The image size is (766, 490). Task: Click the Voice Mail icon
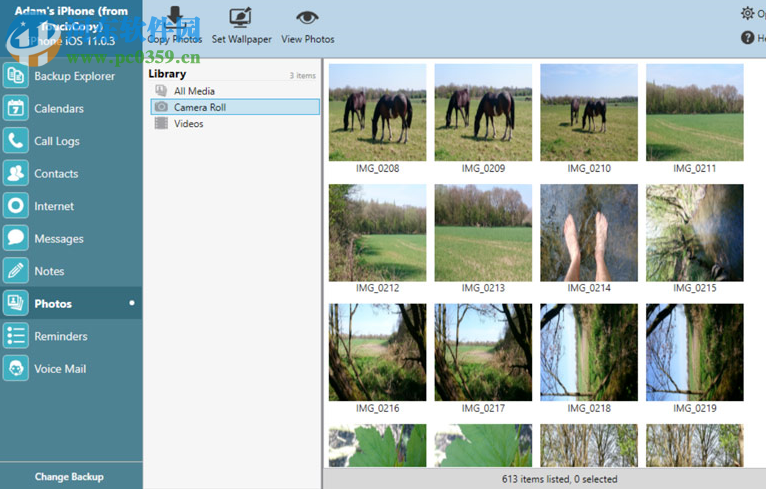pos(16,368)
